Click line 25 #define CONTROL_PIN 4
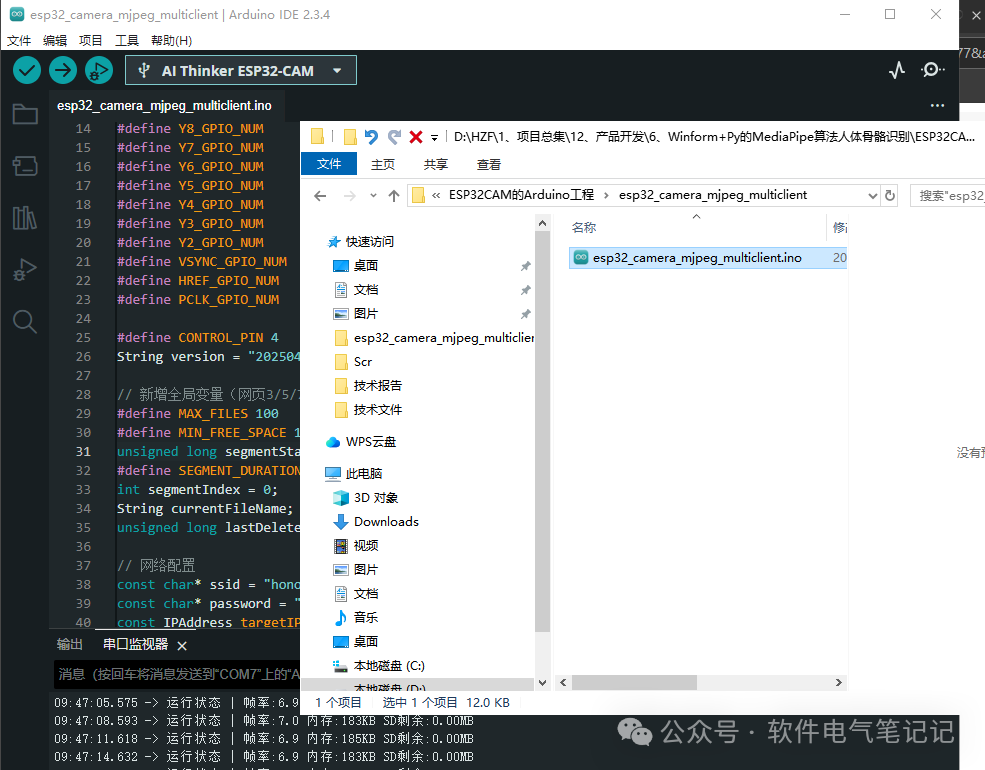 point(197,337)
